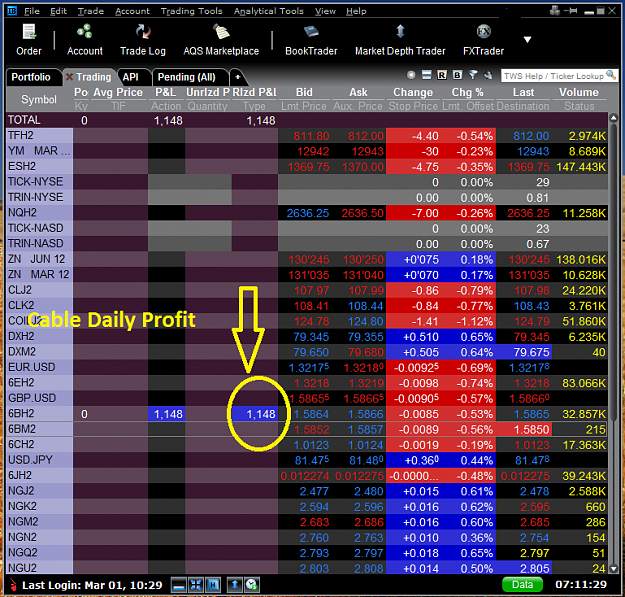625x597 pixels.
Task: Open the Account menu
Action: [132, 11]
